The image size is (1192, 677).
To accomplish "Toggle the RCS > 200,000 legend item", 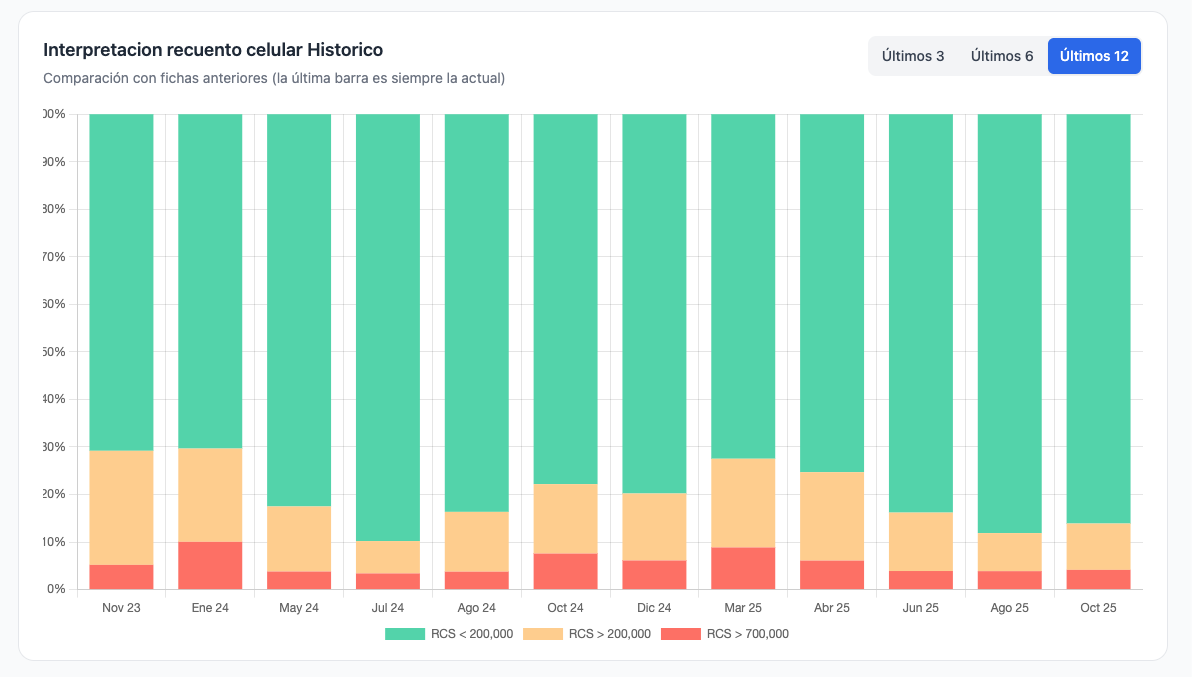I will point(587,634).
